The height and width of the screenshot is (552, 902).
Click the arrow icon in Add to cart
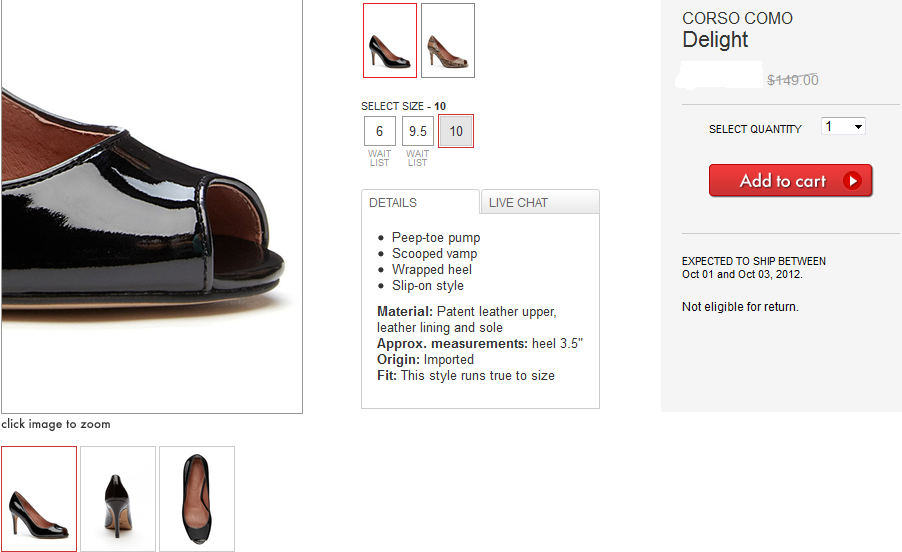852,181
